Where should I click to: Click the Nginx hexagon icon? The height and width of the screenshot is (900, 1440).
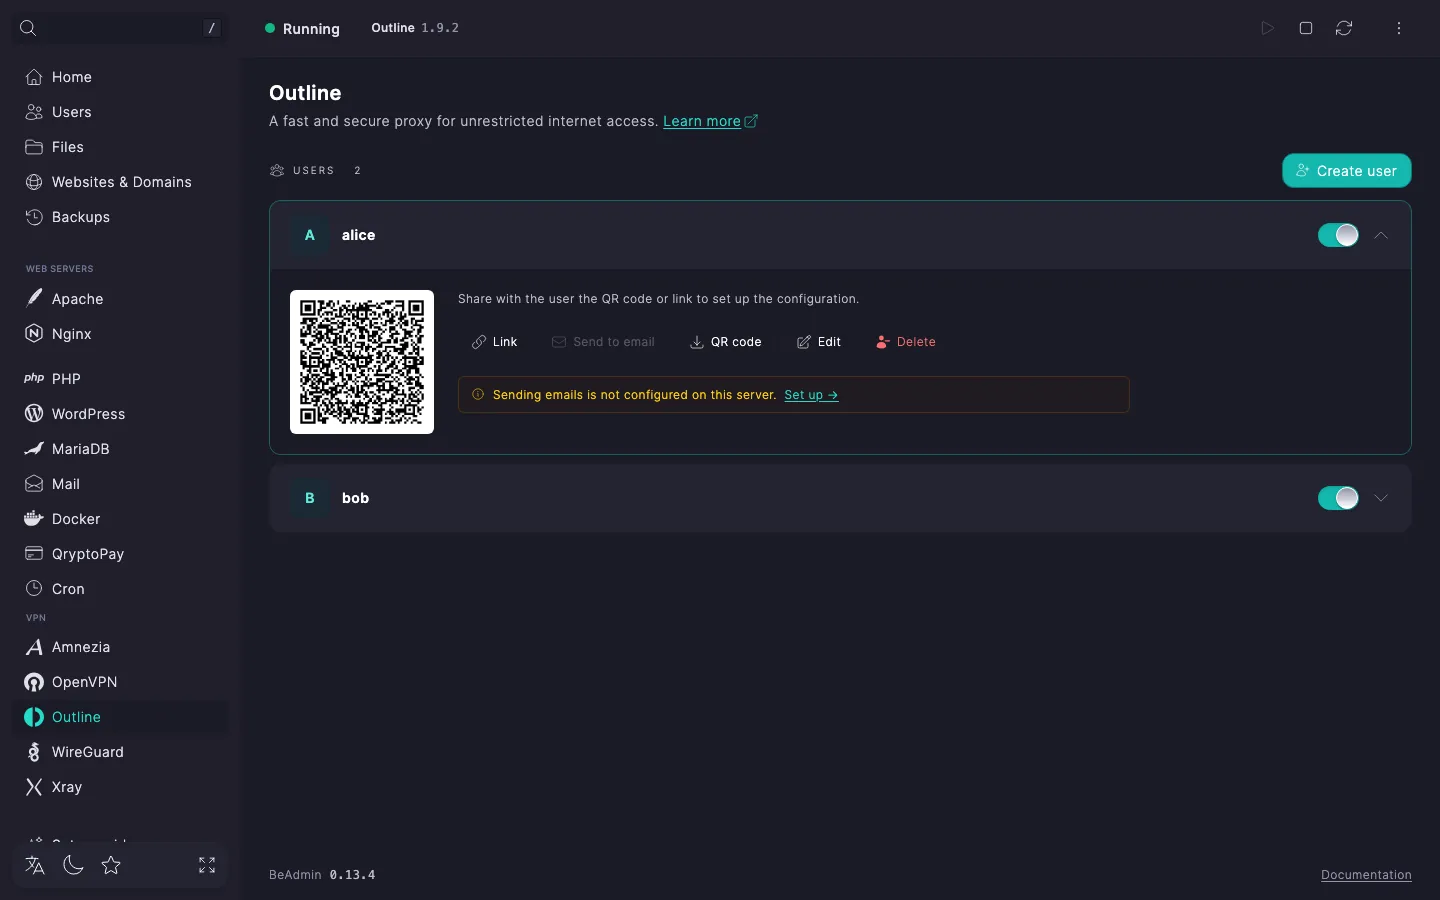point(34,334)
